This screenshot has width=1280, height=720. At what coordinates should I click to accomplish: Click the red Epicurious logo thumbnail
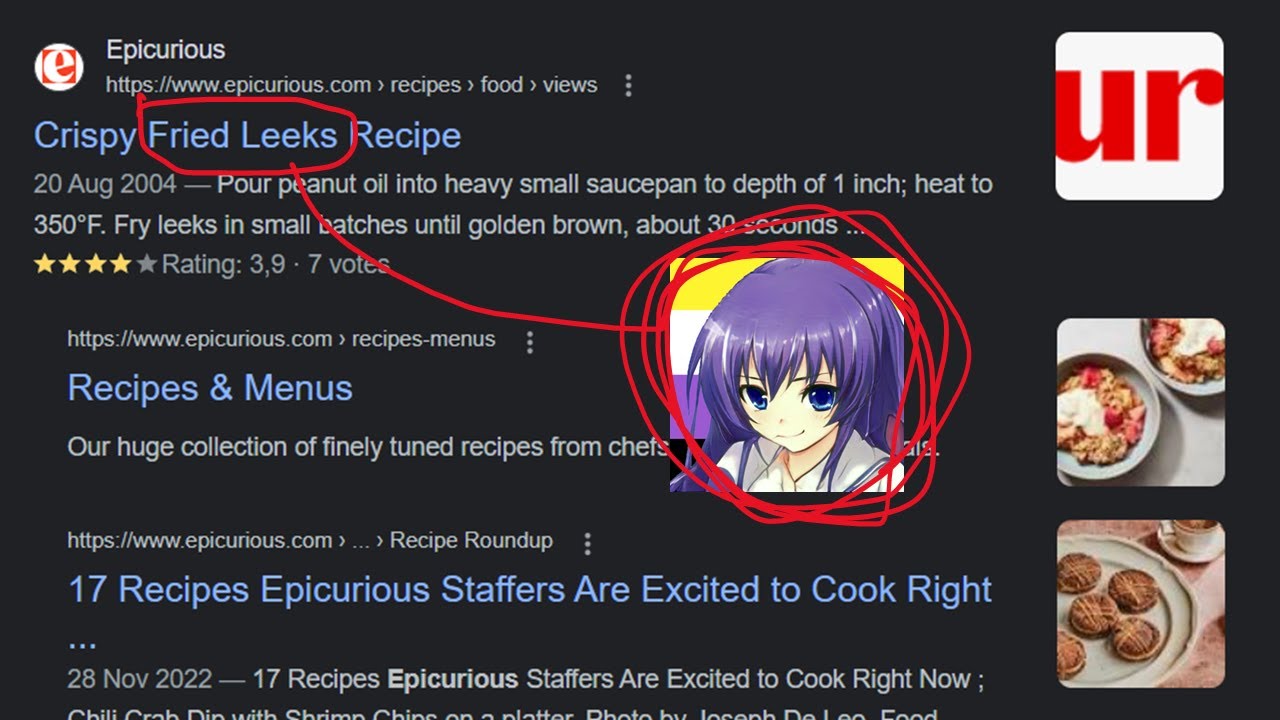pyautogui.click(x=1140, y=116)
